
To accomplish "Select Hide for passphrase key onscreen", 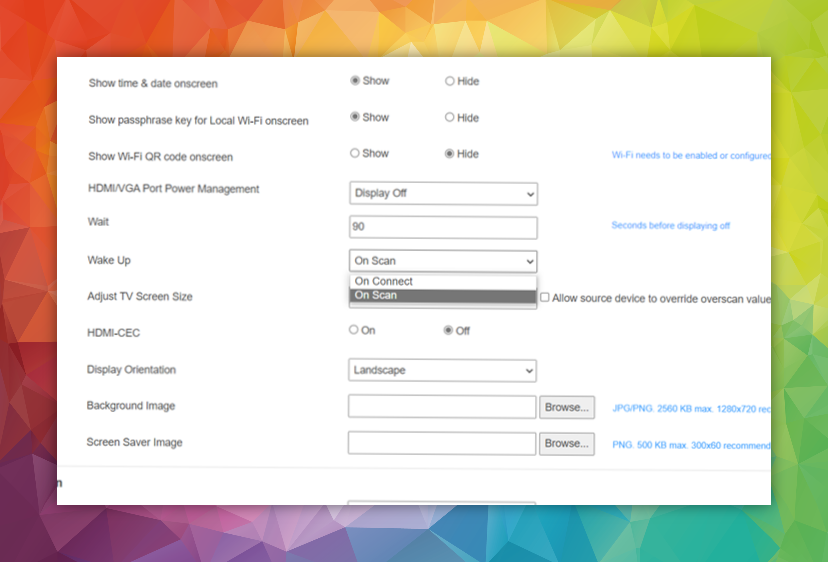I will 449,117.
